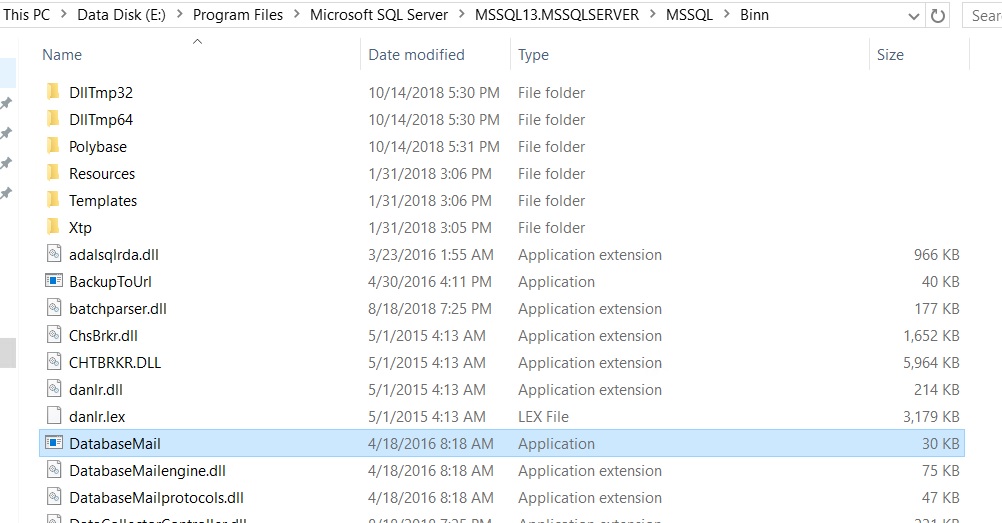1002x523 pixels.
Task: Select the Polybase folder icon
Action: [x=54, y=147]
